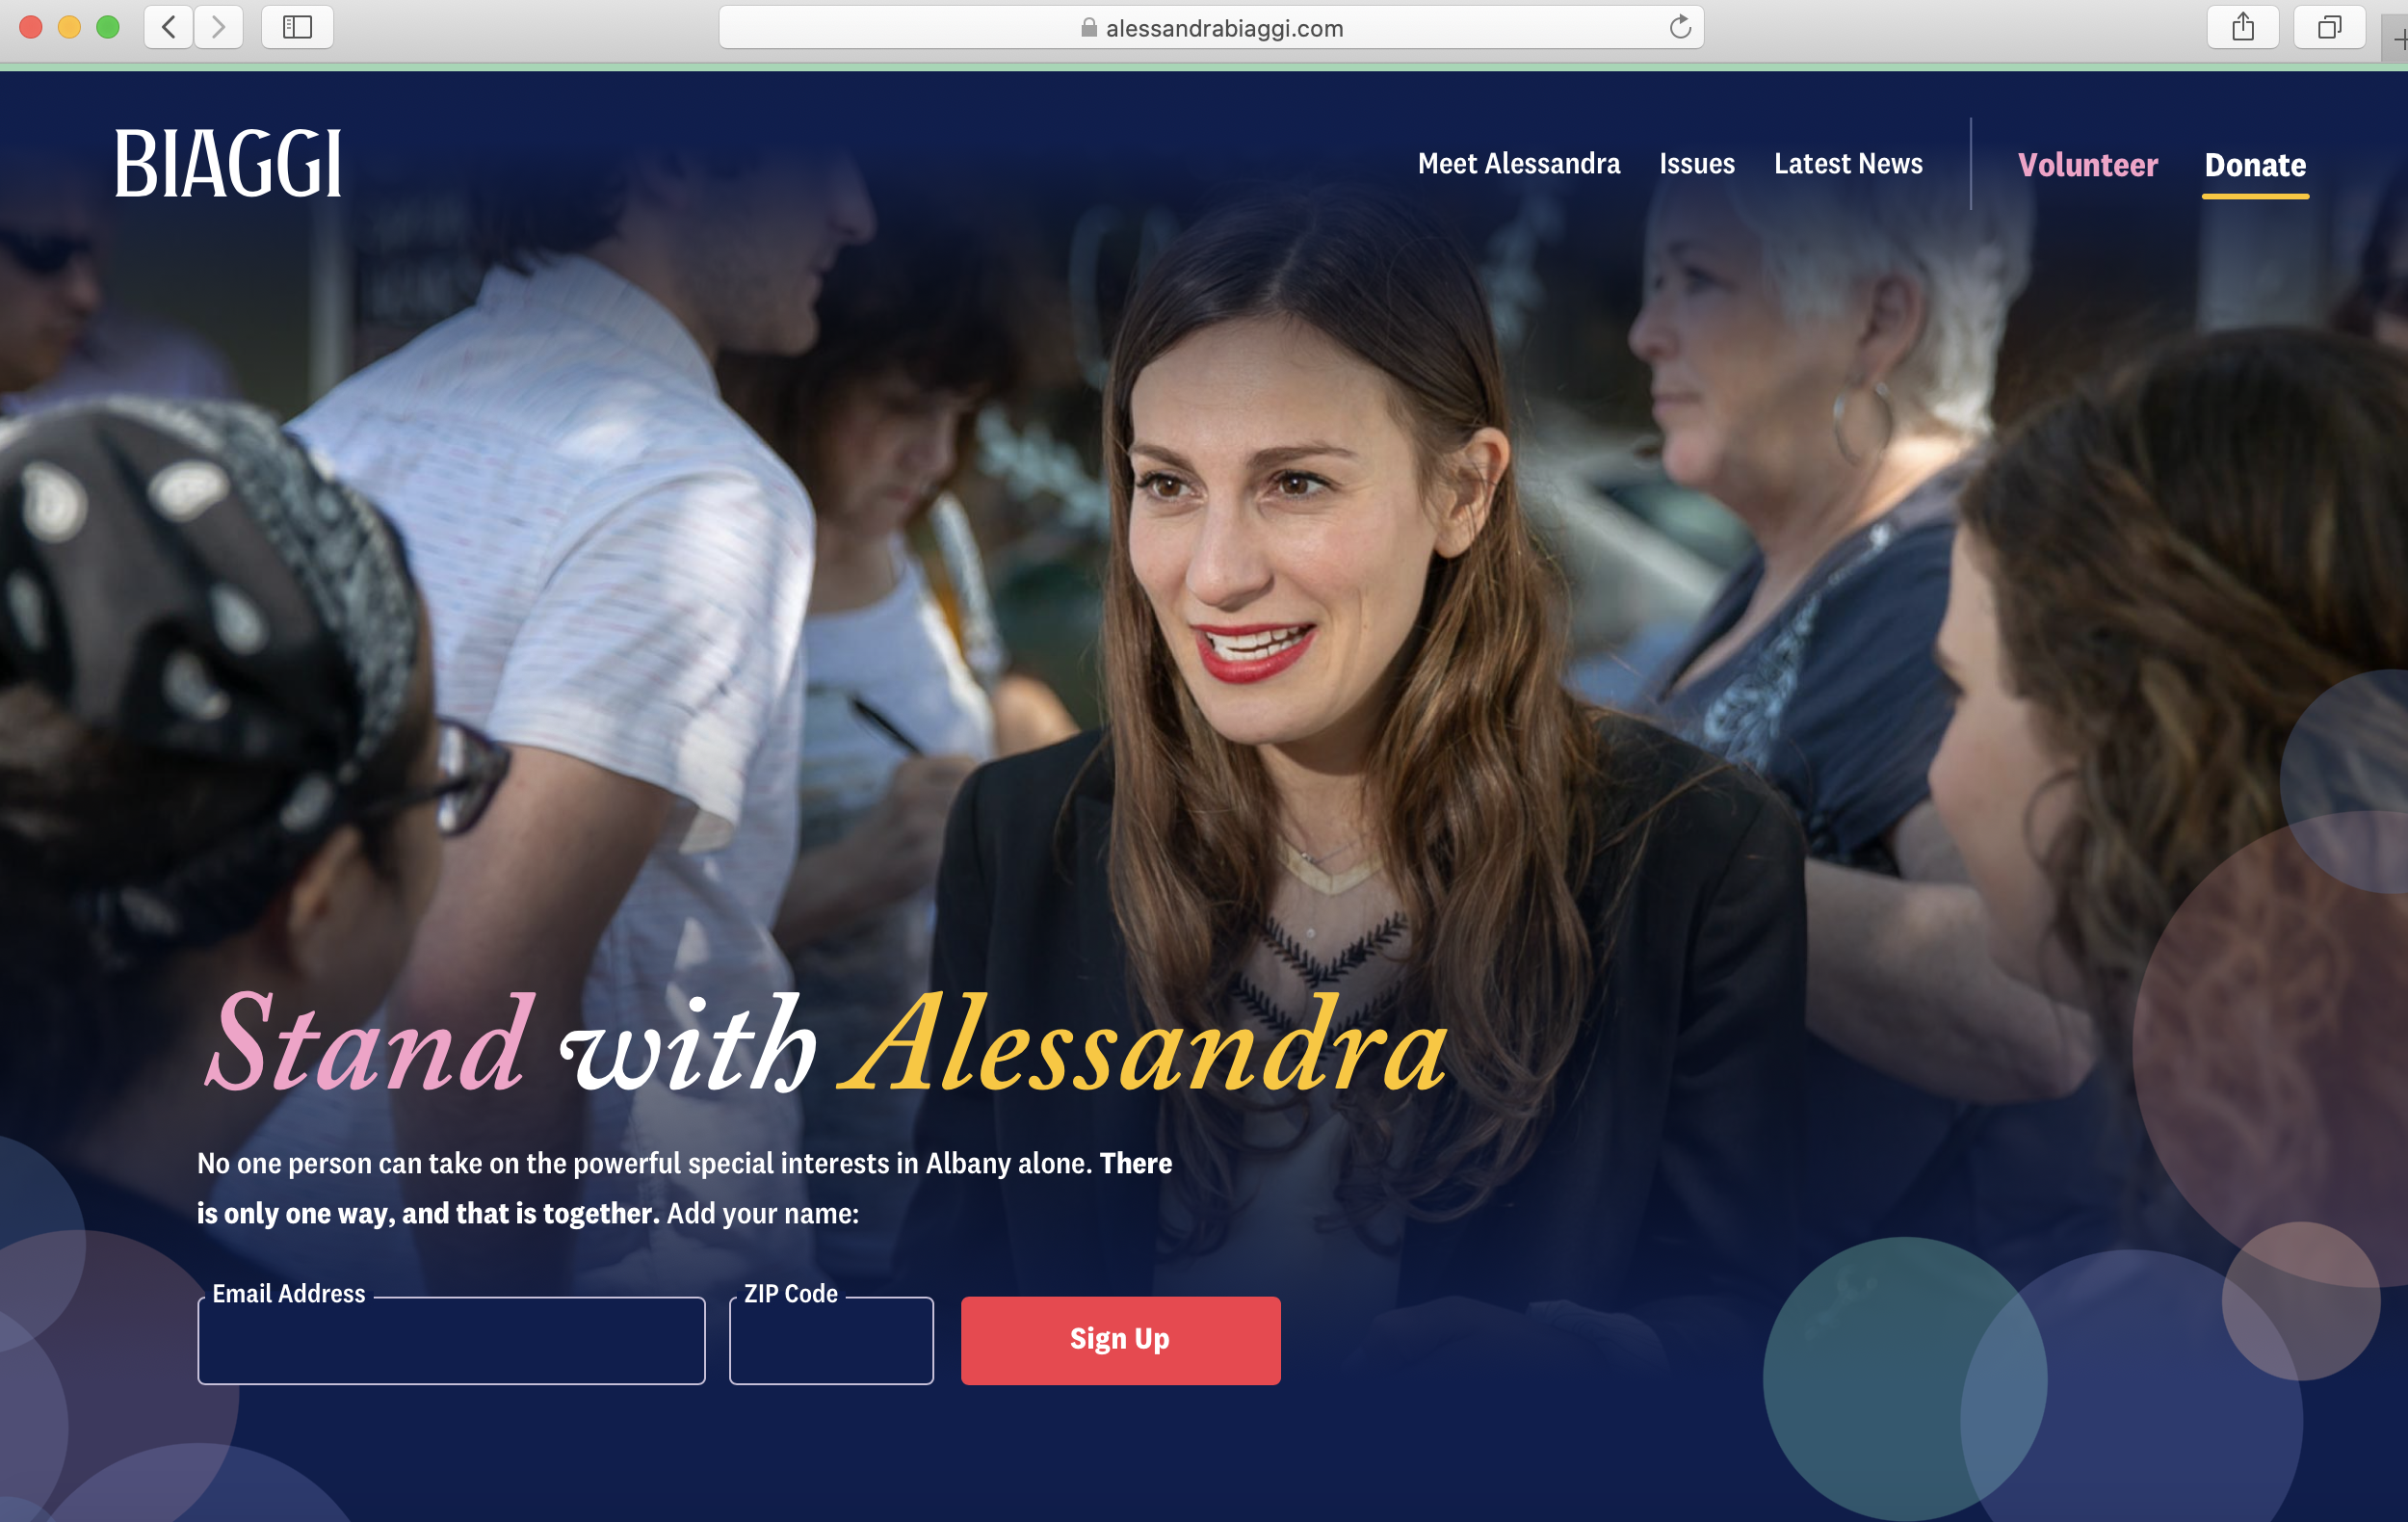Go forward with the Safari forward arrow
The height and width of the screenshot is (1522, 2408).
tap(218, 27)
